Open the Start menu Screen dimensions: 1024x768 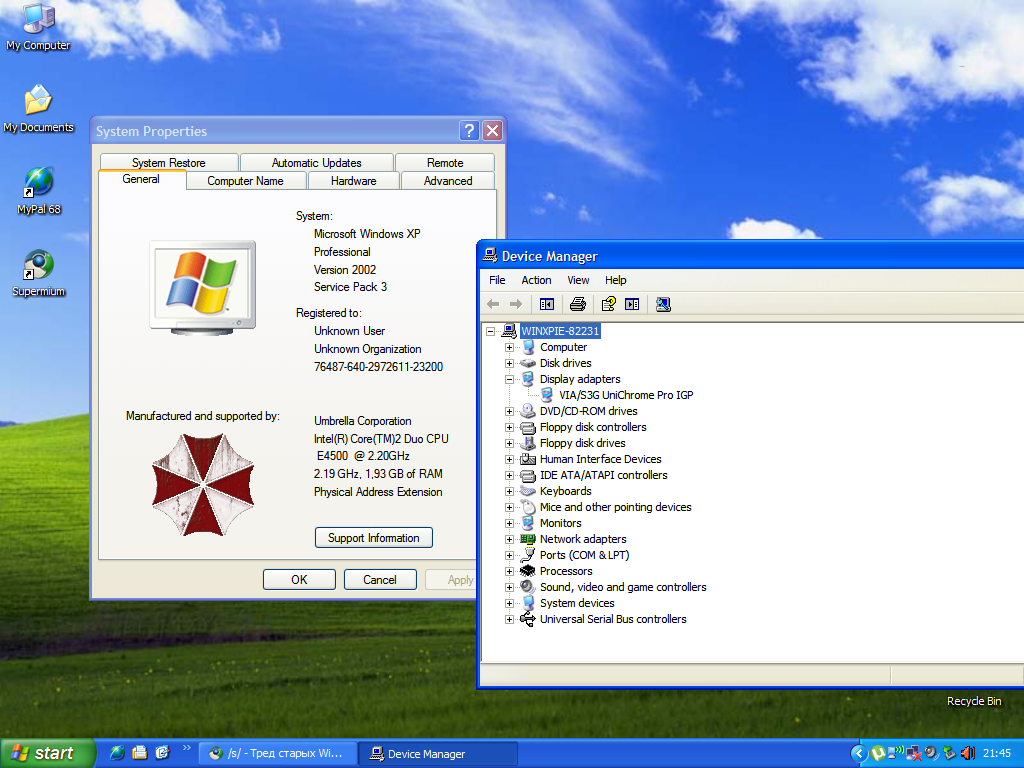[x=47, y=754]
